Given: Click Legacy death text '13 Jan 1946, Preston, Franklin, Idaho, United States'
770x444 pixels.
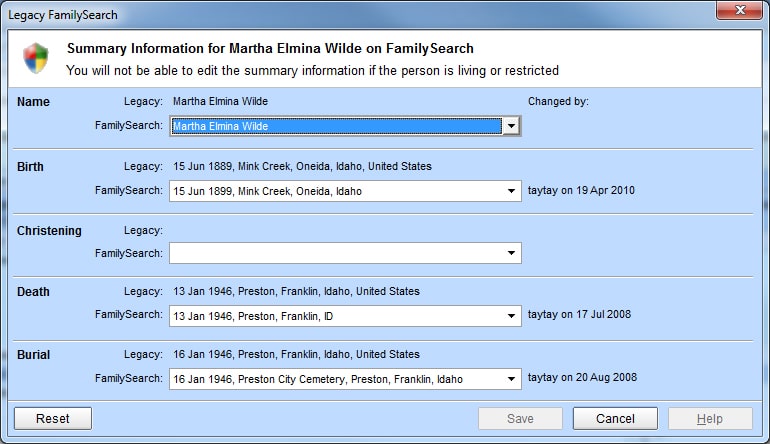Looking at the screenshot, I should click(296, 291).
